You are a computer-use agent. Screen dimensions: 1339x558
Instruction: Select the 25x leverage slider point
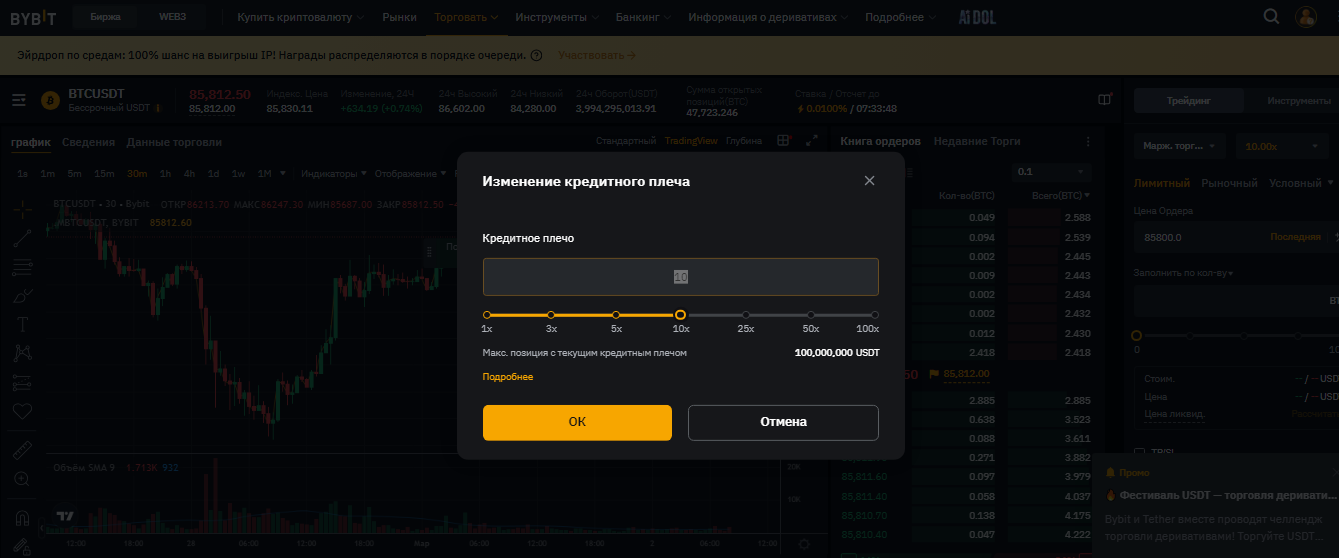(745, 315)
